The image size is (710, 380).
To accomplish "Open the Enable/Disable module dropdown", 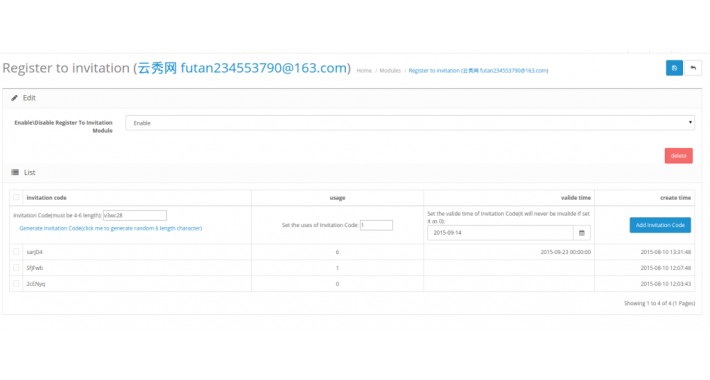I will 410,123.
